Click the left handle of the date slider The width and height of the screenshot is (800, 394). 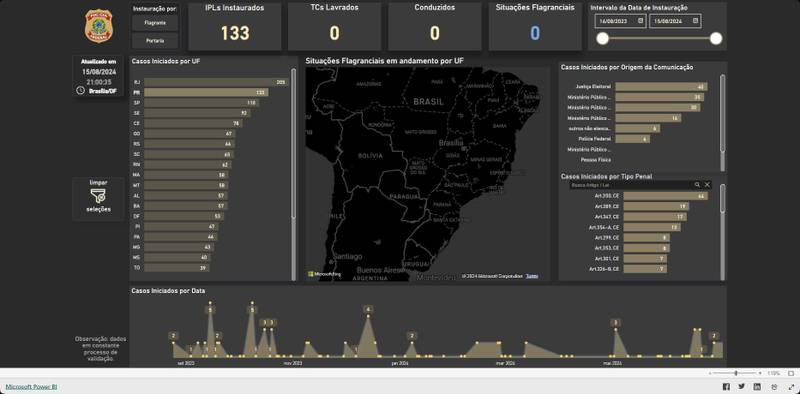click(x=603, y=38)
